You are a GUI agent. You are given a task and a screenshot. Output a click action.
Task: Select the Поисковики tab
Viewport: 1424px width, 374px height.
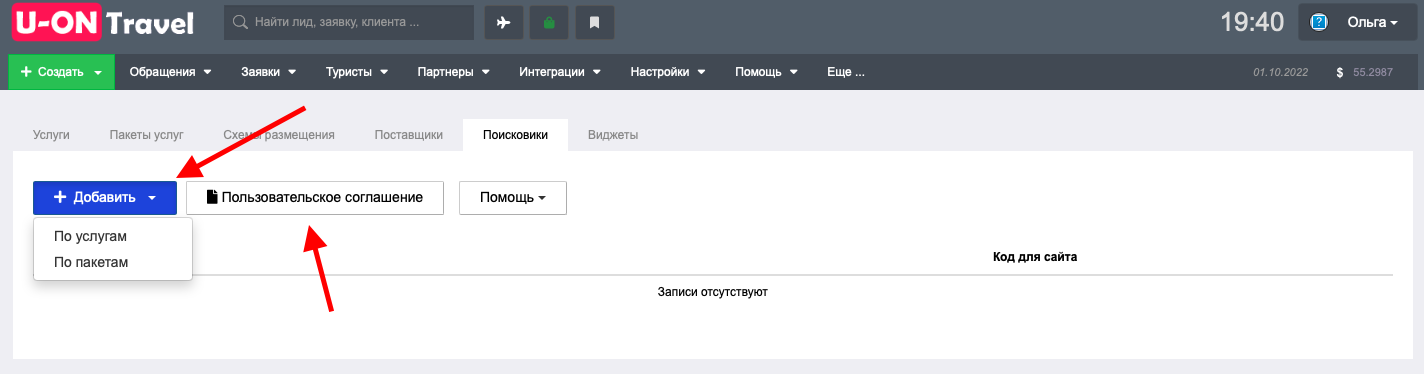(x=515, y=135)
